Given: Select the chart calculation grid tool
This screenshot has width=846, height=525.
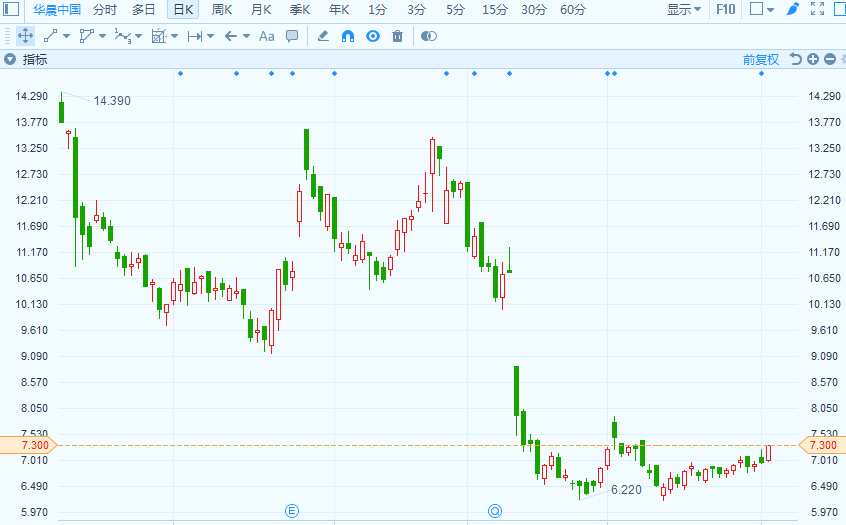Looking at the screenshot, I should [x=159, y=36].
